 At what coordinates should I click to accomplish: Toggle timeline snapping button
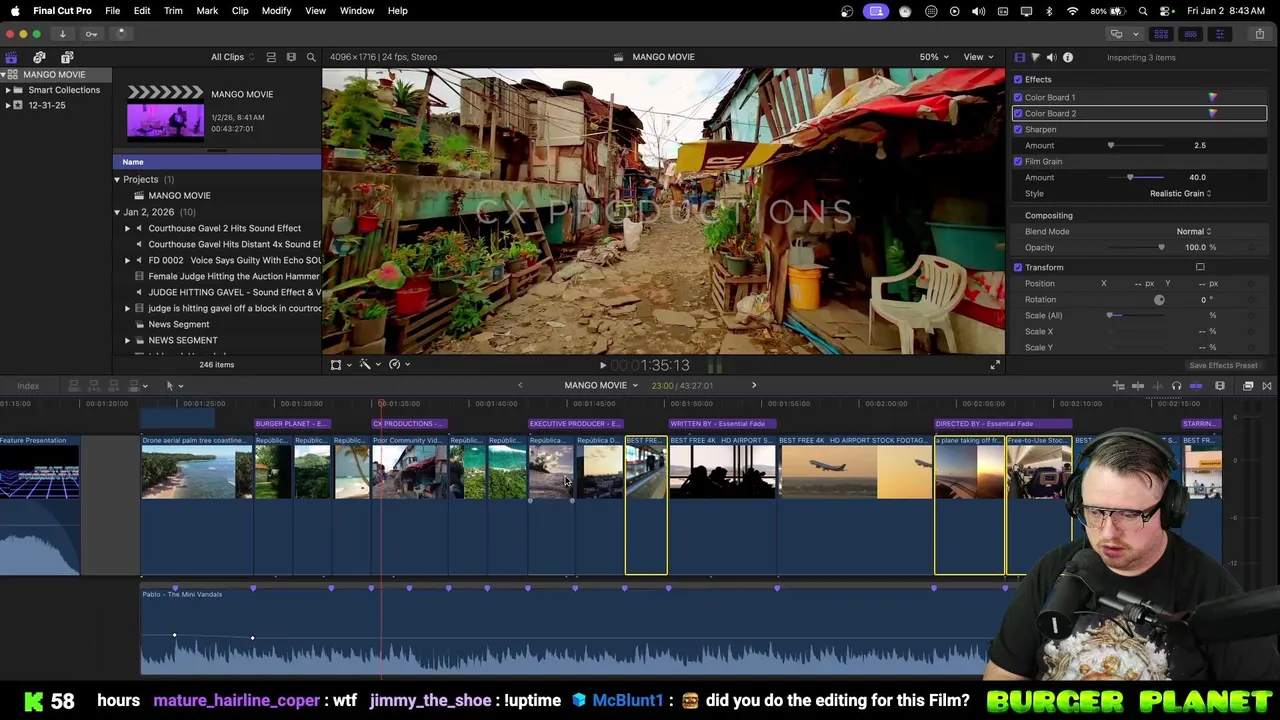pyautogui.click(x=1195, y=386)
